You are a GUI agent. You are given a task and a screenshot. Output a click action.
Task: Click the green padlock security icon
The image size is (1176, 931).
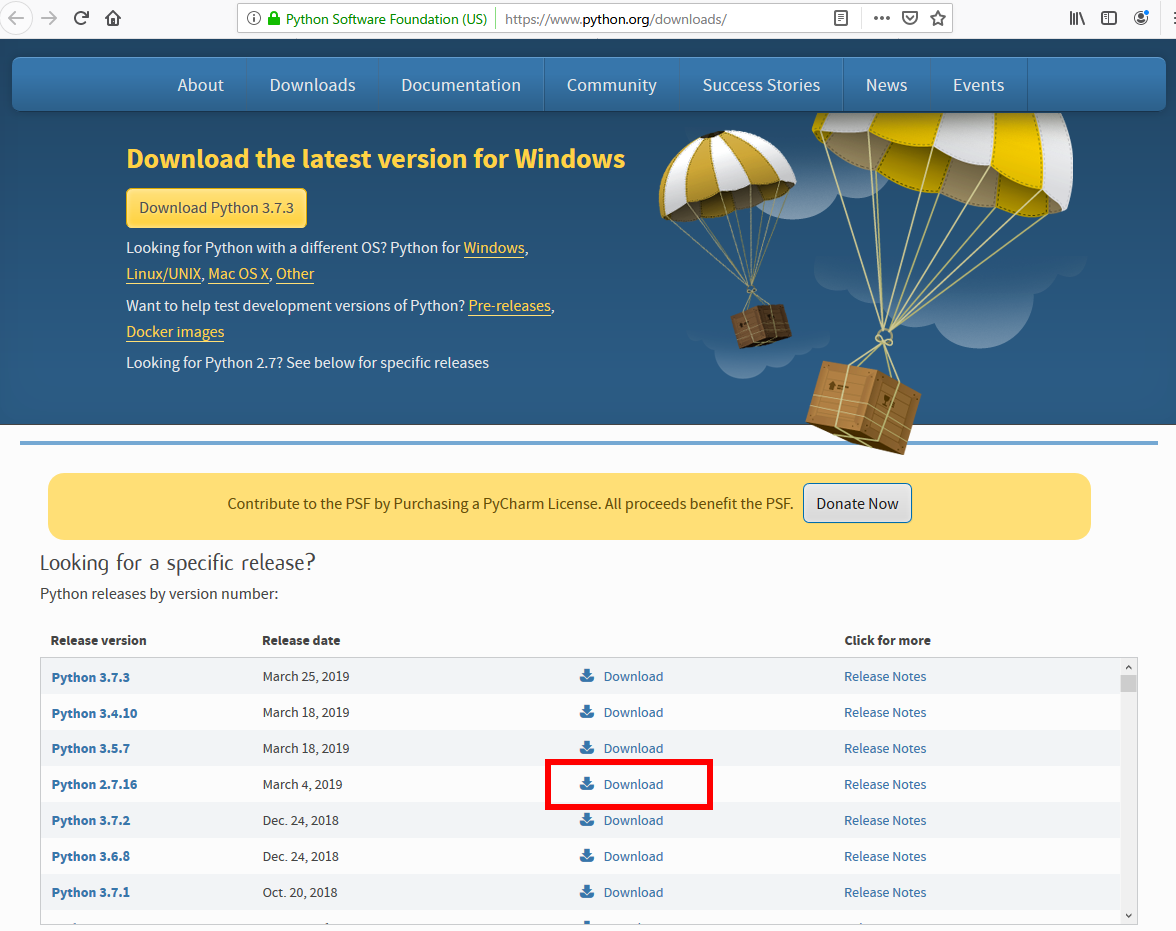point(274,19)
